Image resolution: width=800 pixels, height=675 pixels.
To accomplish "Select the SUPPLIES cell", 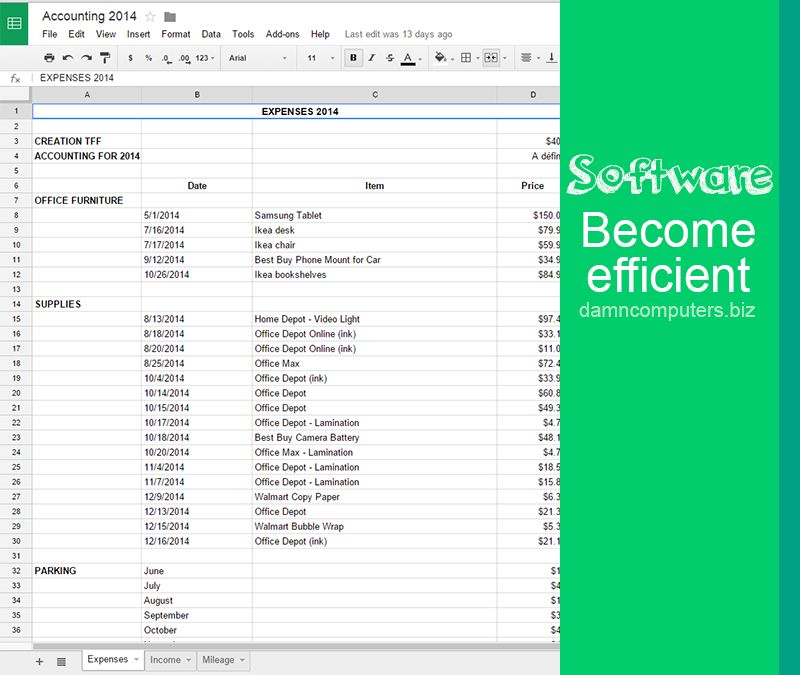I will (87, 304).
